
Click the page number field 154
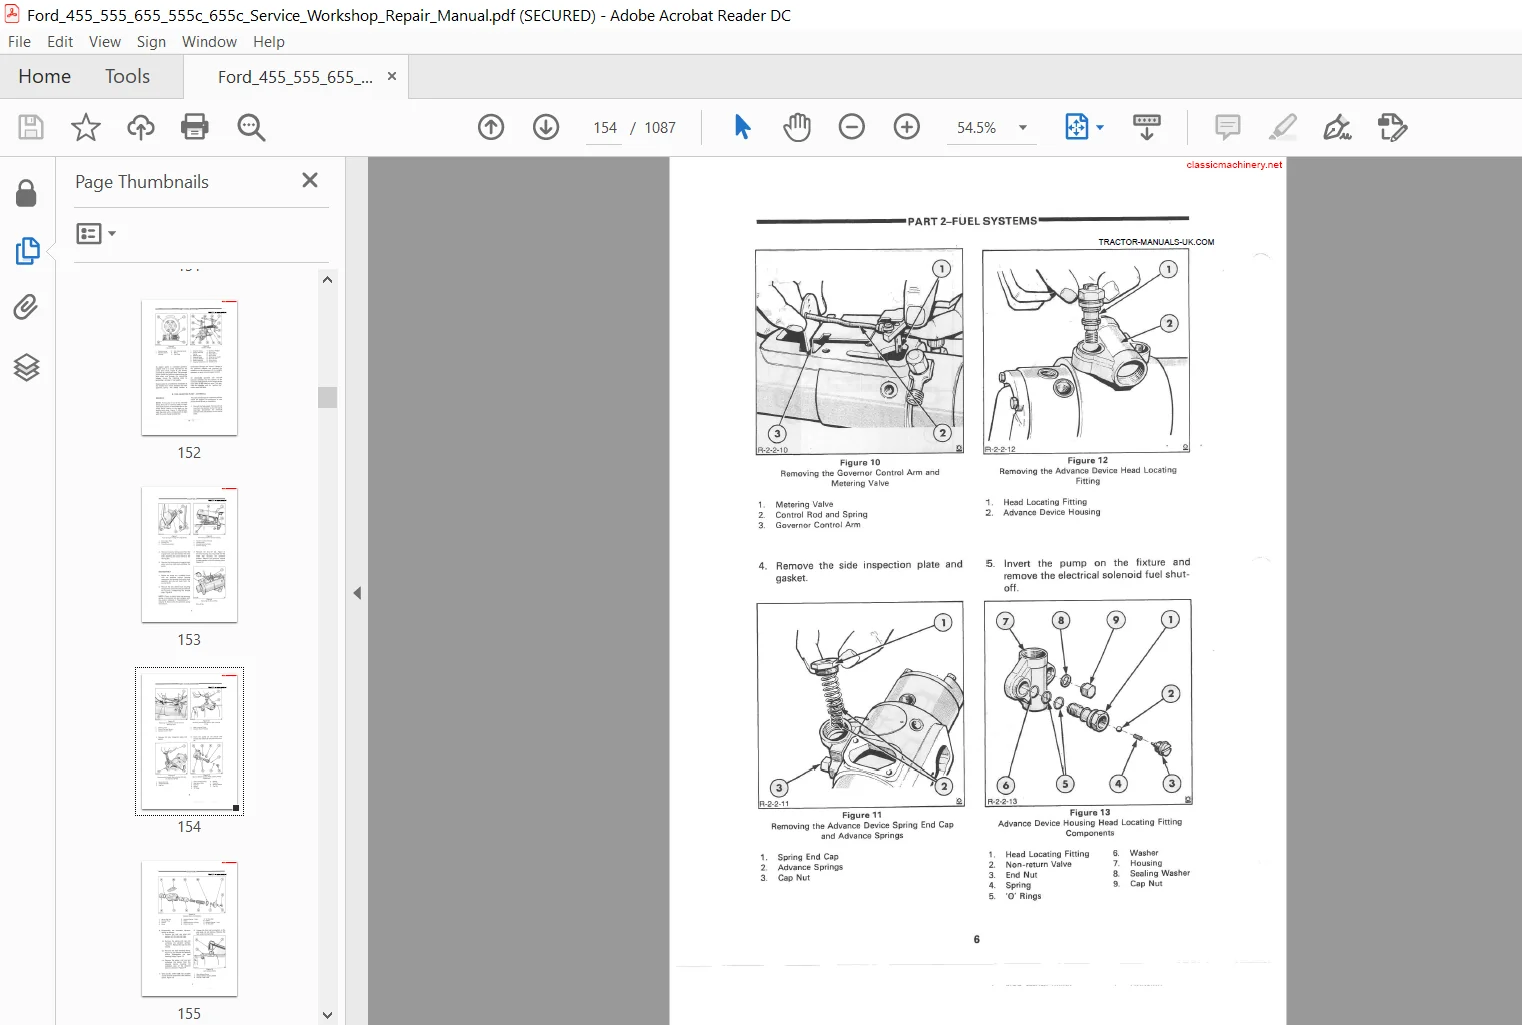pos(605,128)
